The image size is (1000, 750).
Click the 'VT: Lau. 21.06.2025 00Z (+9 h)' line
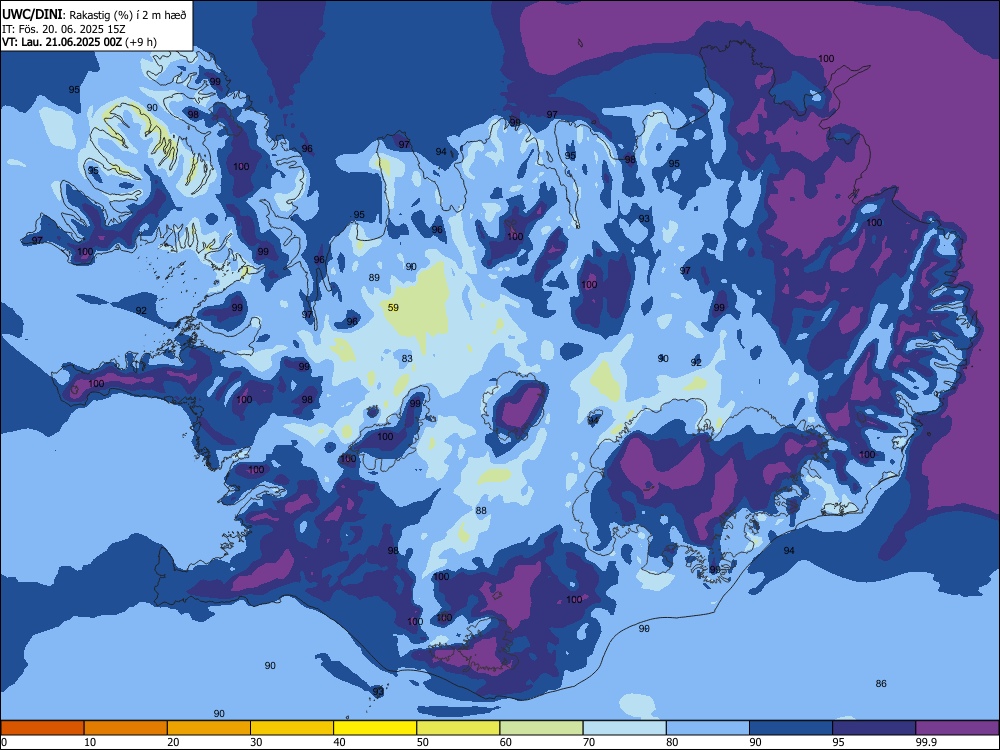click(79, 42)
